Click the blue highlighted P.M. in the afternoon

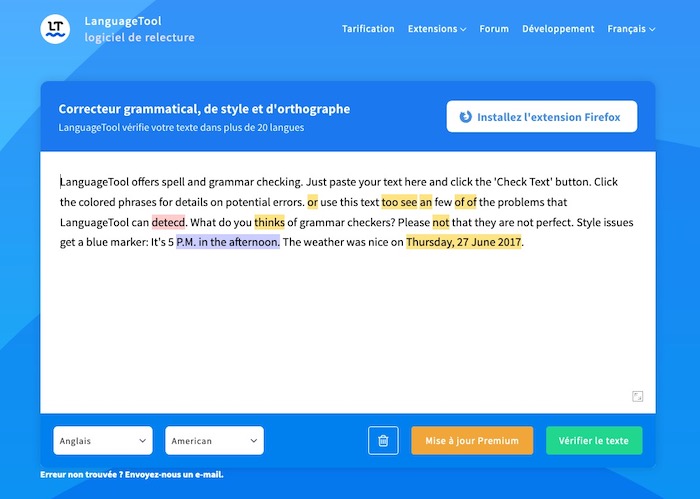pyautogui.click(x=228, y=242)
